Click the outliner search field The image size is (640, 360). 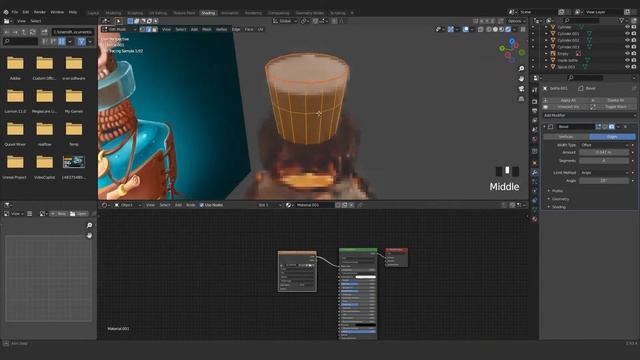point(582,20)
